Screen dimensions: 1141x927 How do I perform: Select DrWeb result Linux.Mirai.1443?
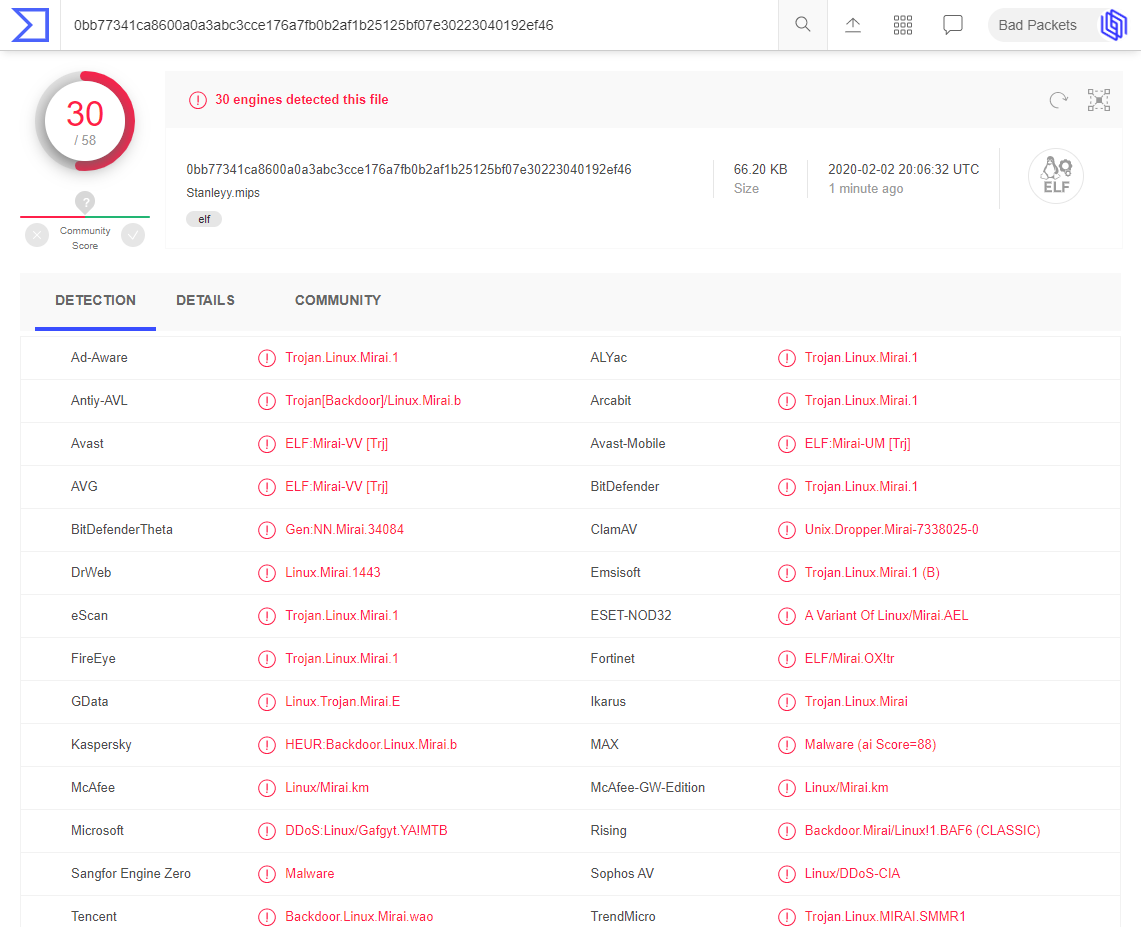pyautogui.click(x=333, y=573)
